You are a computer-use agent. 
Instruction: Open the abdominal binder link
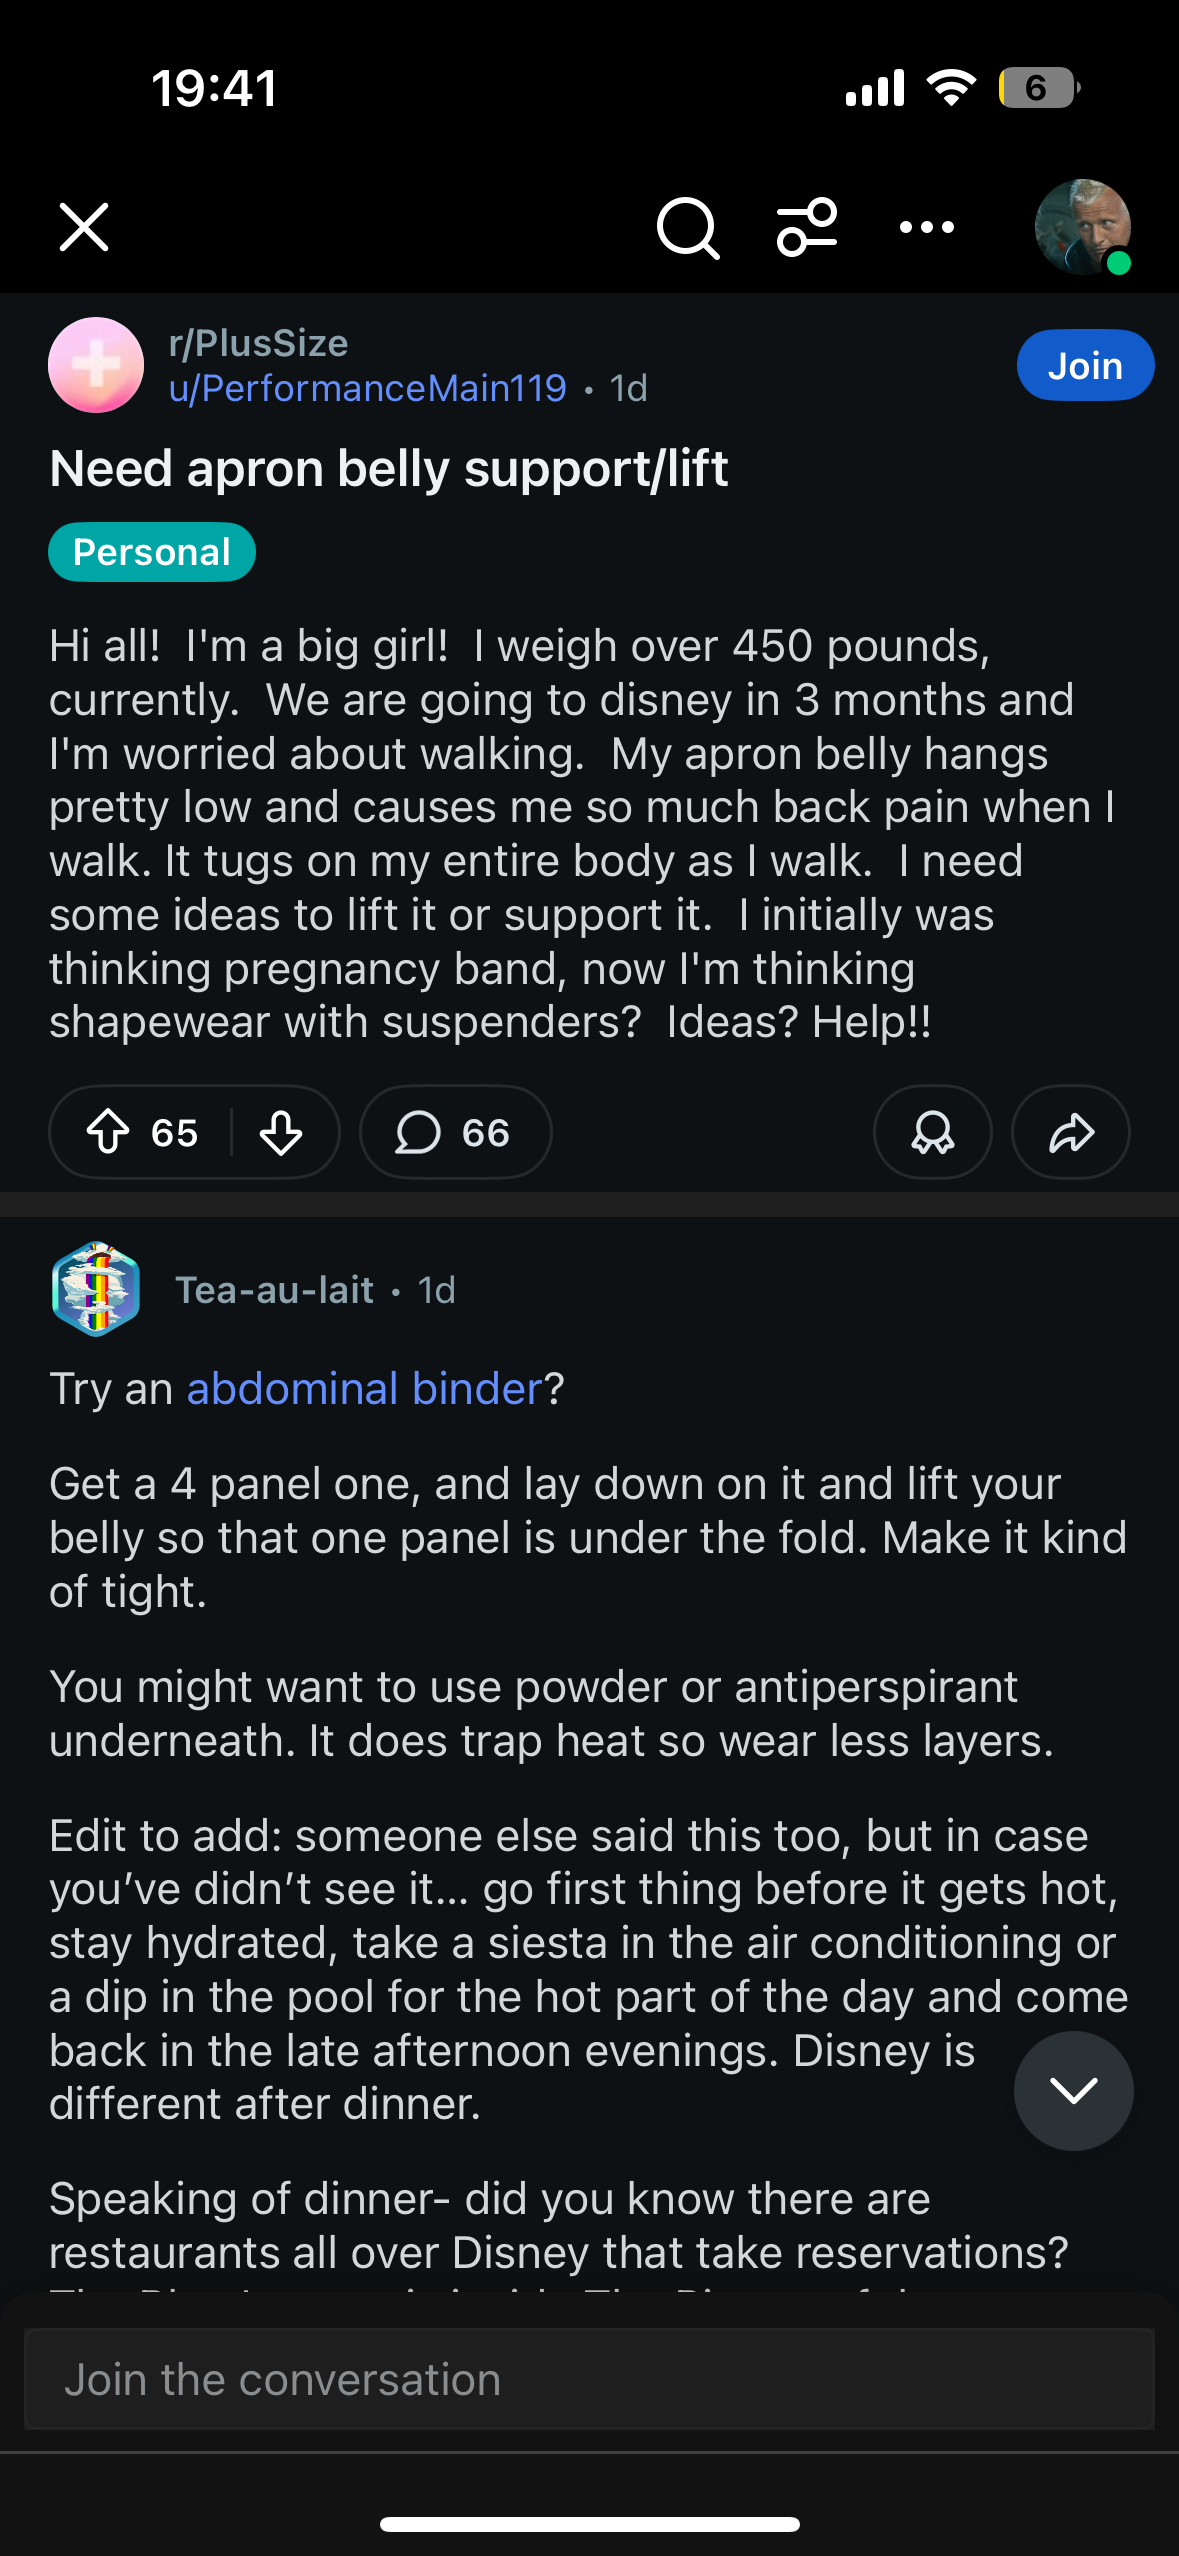click(364, 1389)
